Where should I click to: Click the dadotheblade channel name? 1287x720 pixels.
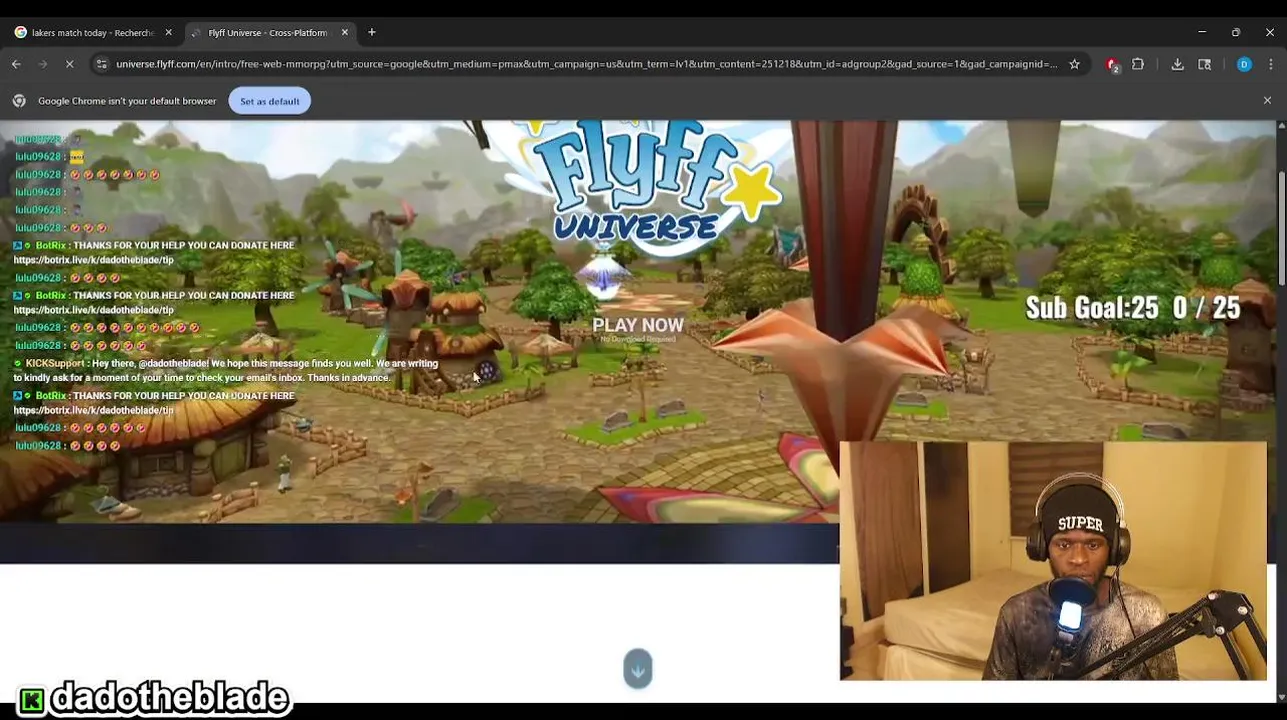pyautogui.click(x=170, y=698)
